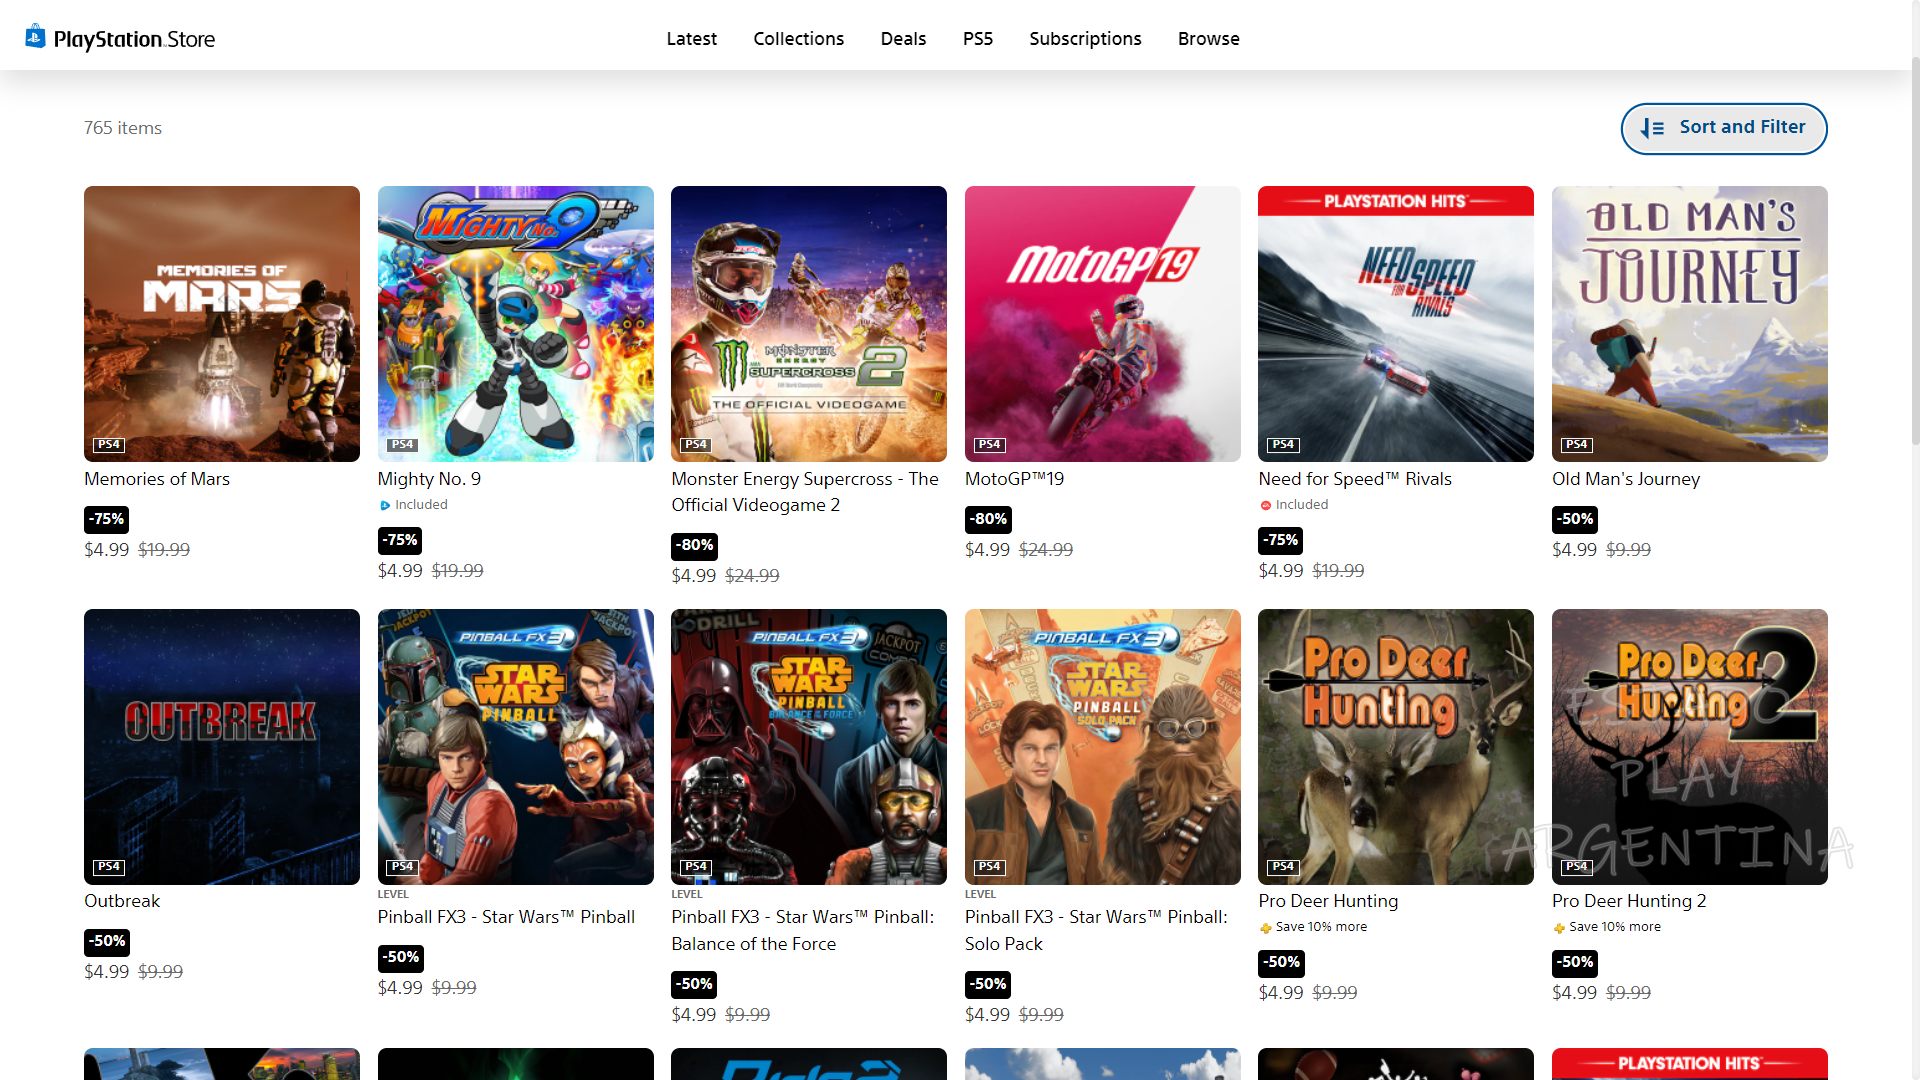Select the Outbreak game cover thumbnail
The image size is (1920, 1080).
click(222, 746)
